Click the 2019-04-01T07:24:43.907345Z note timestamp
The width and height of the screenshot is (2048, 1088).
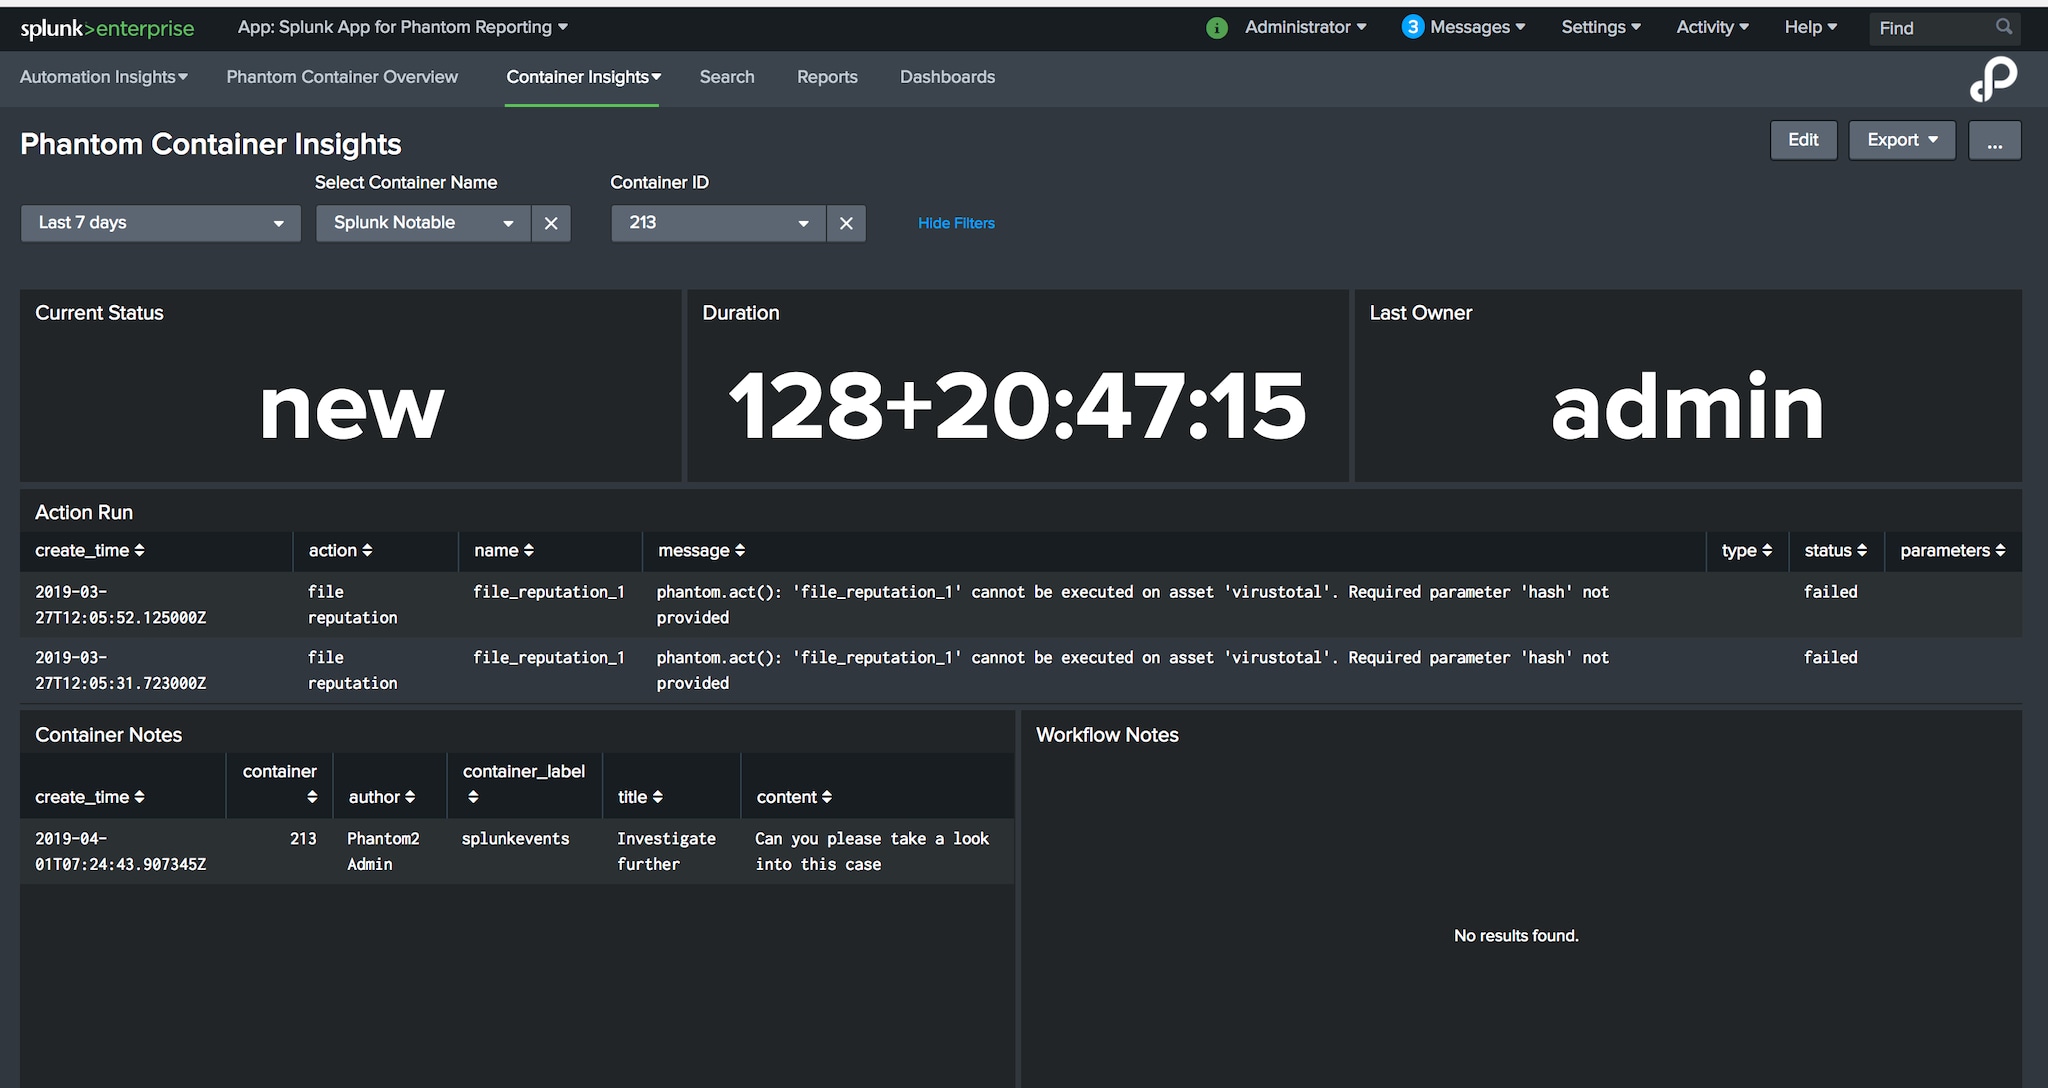tap(121, 851)
